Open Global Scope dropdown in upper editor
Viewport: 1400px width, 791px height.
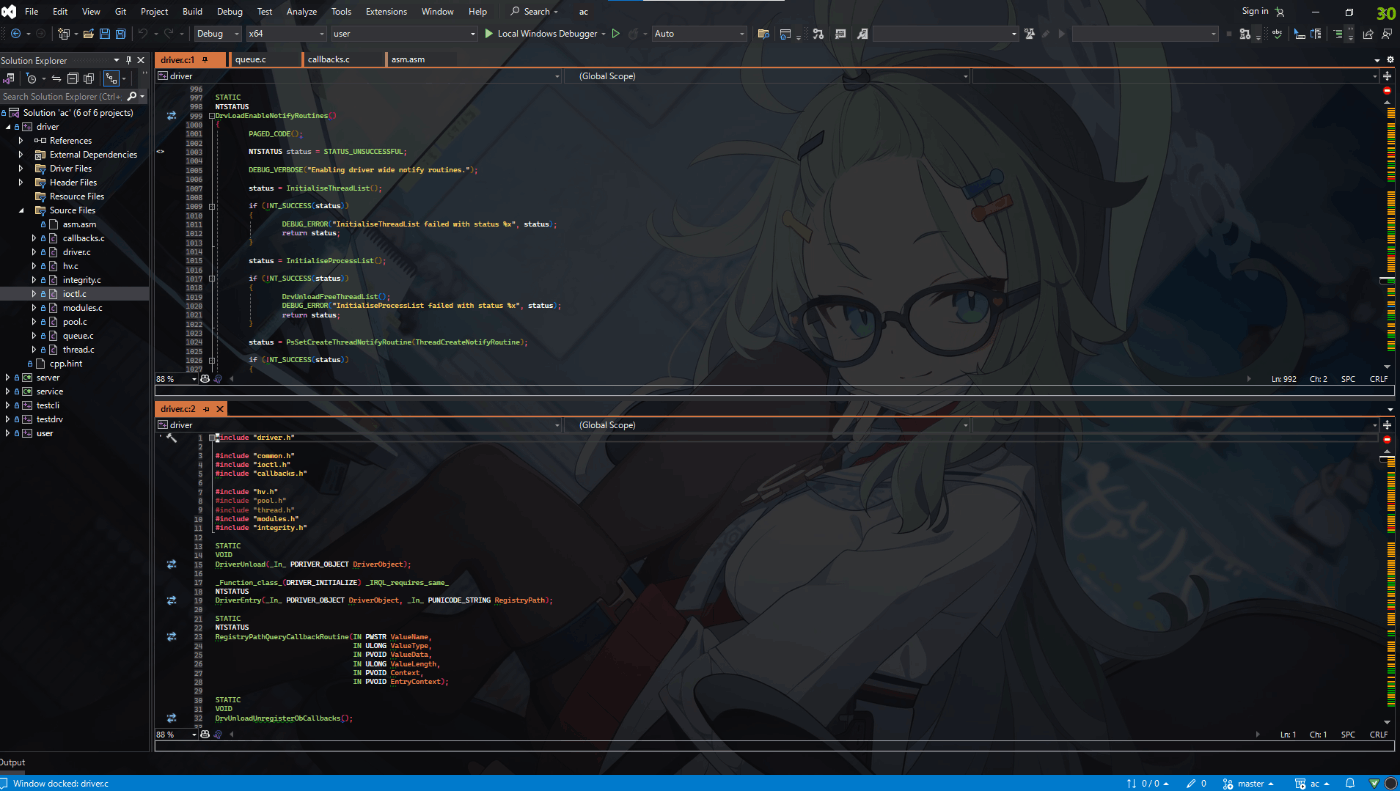point(768,76)
